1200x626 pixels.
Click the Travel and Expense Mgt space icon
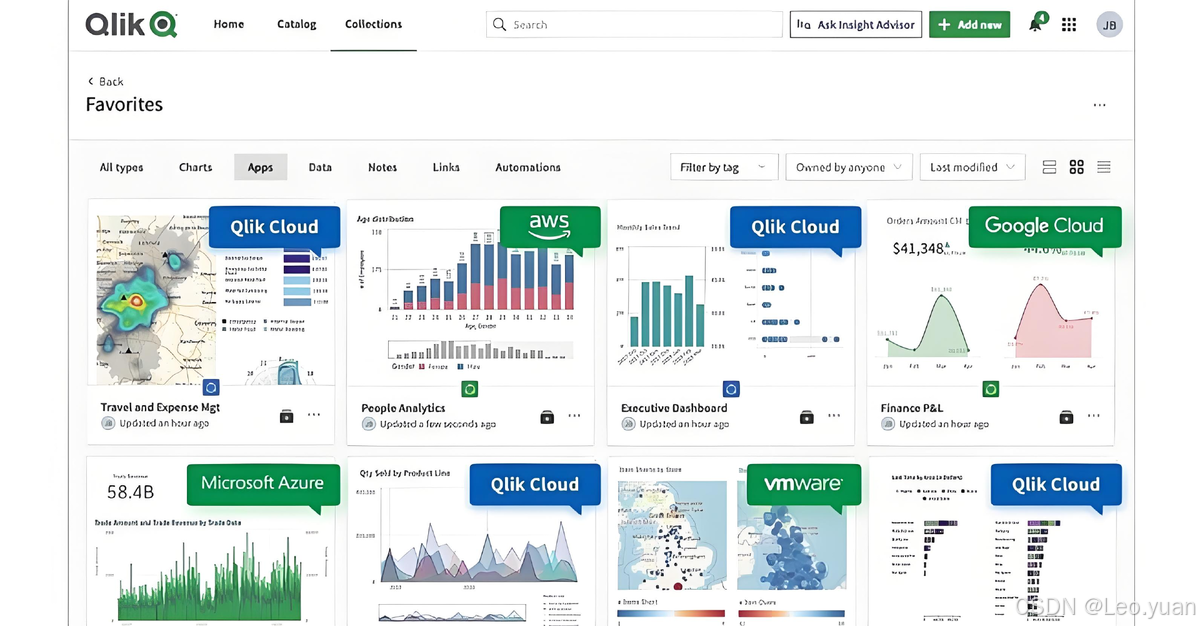(x=286, y=416)
